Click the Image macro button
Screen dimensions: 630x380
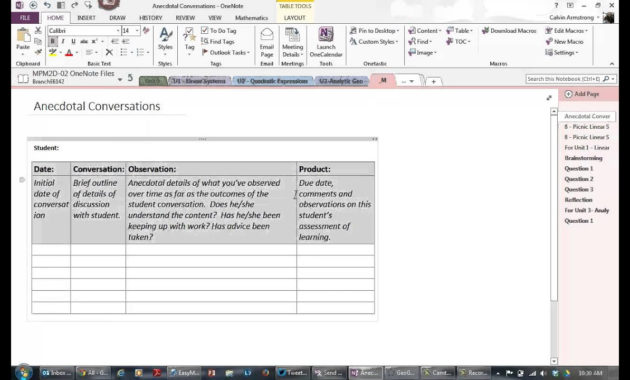pos(422,52)
